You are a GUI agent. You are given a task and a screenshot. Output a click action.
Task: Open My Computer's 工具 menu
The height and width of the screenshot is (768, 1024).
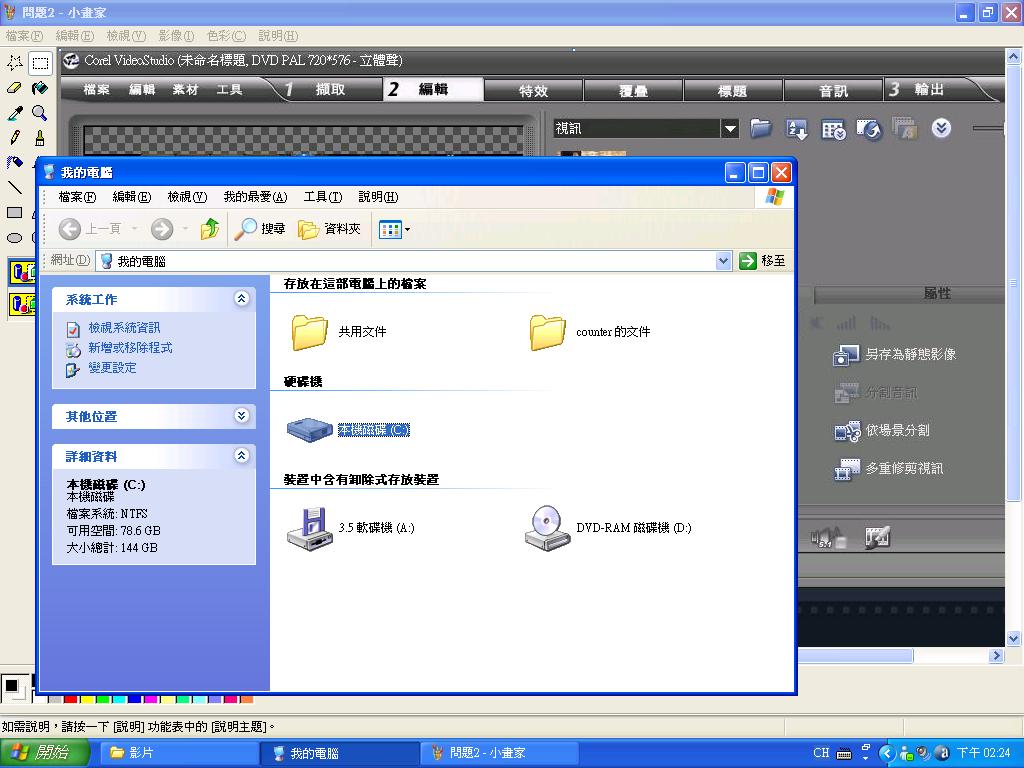323,197
